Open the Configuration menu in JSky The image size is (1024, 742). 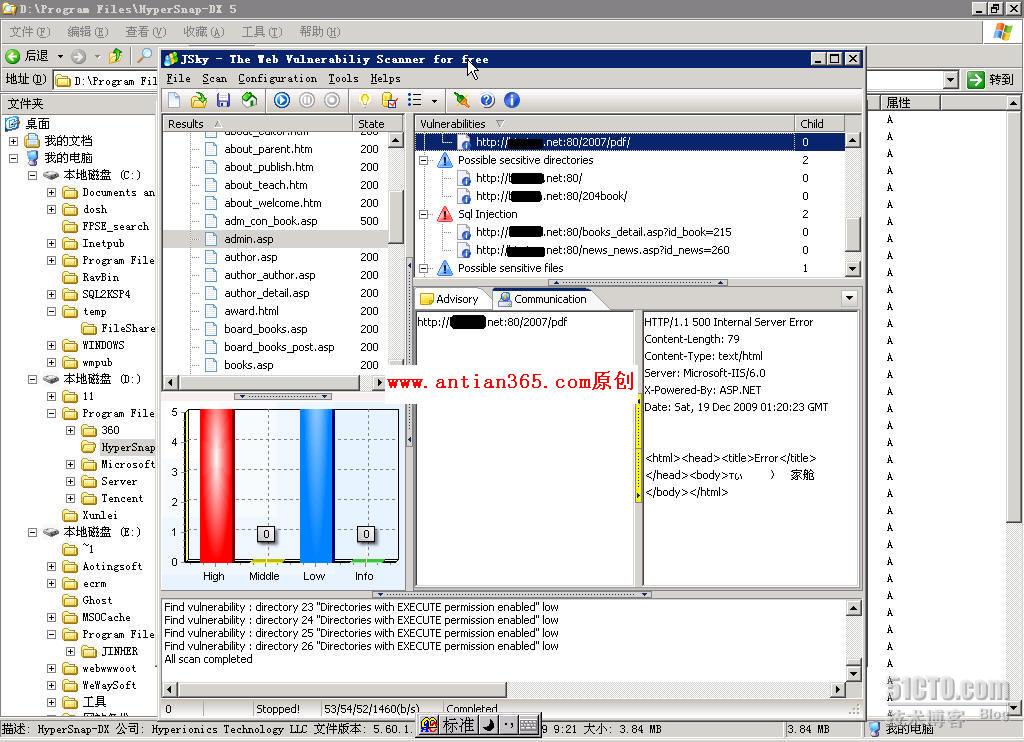(277, 78)
